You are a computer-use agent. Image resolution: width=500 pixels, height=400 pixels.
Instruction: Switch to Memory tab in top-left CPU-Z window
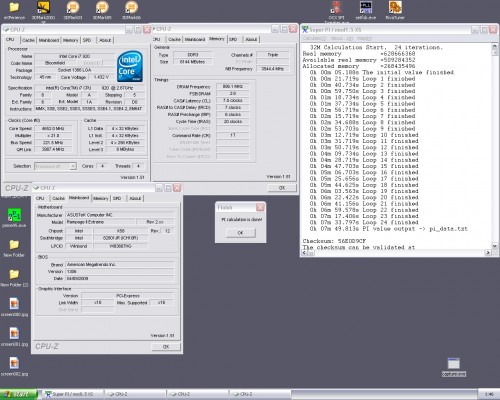click(x=71, y=40)
